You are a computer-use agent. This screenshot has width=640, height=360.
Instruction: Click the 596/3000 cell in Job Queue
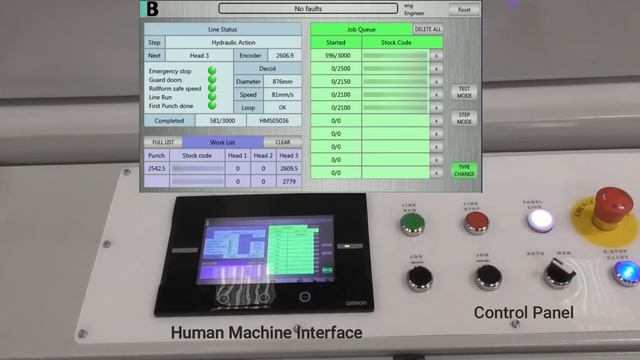point(336,56)
